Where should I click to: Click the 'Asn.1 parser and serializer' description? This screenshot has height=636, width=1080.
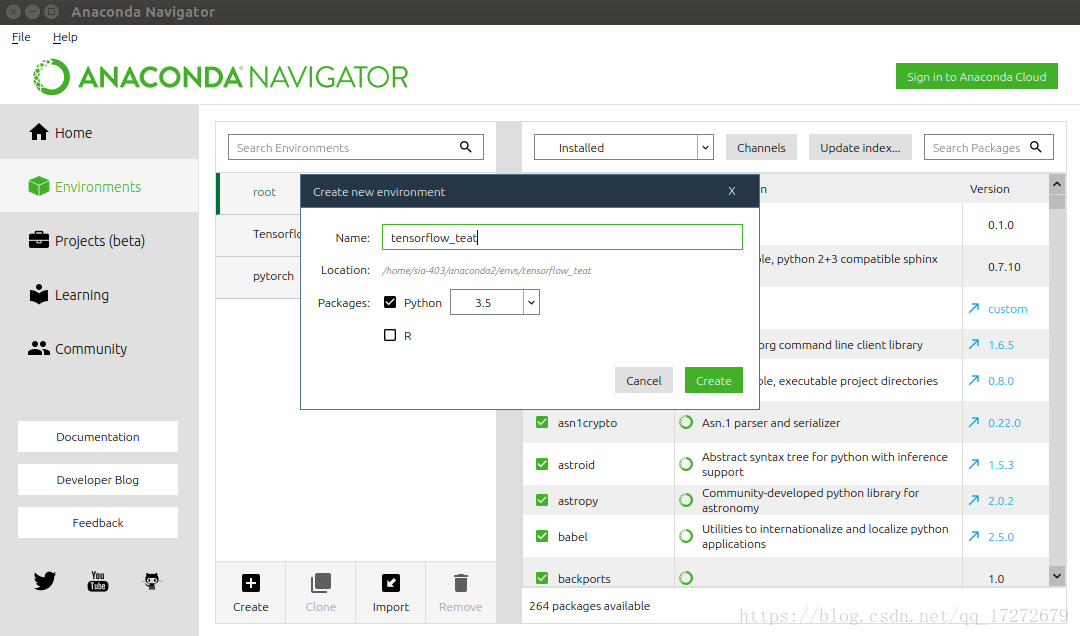click(x=771, y=422)
